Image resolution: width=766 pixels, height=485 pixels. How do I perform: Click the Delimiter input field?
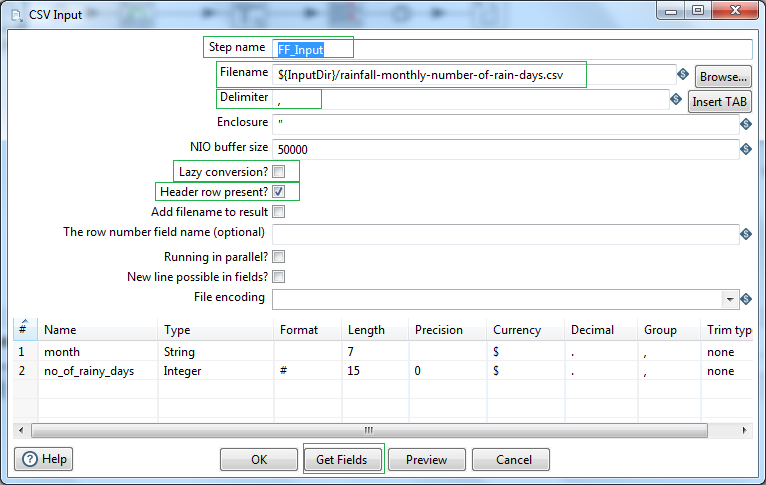pyautogui.click(x=470, y=100)
